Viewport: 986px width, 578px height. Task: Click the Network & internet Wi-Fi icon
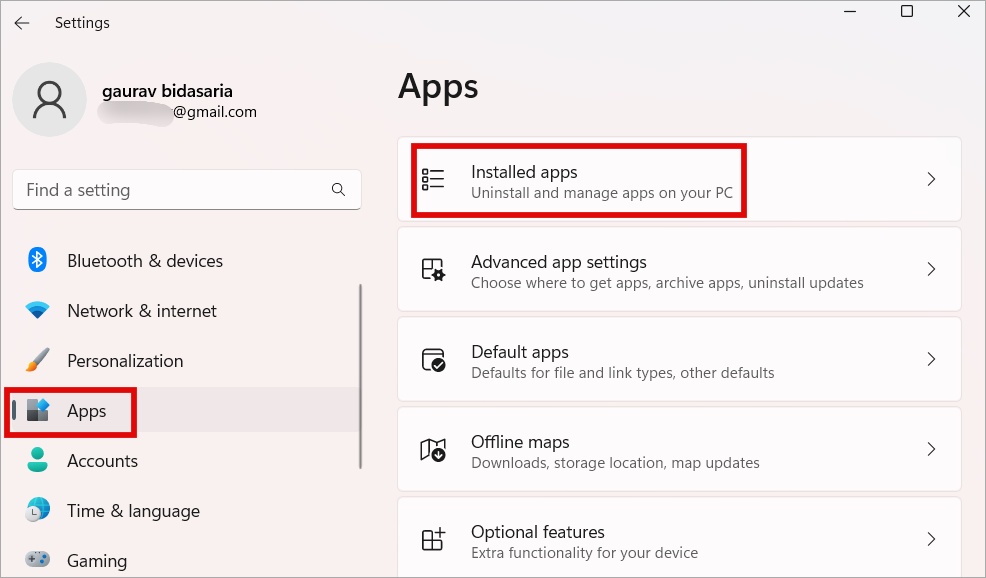pos(38,311)
